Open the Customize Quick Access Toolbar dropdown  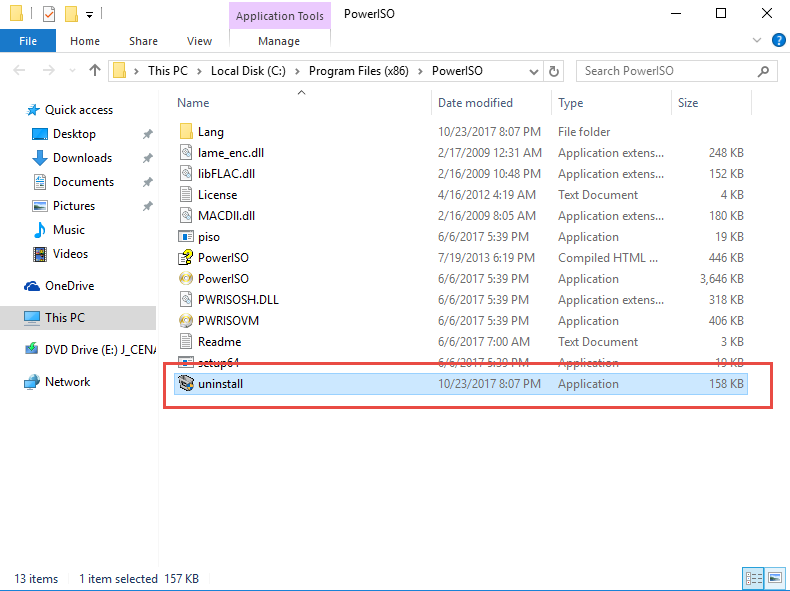[x=89, y=15]
